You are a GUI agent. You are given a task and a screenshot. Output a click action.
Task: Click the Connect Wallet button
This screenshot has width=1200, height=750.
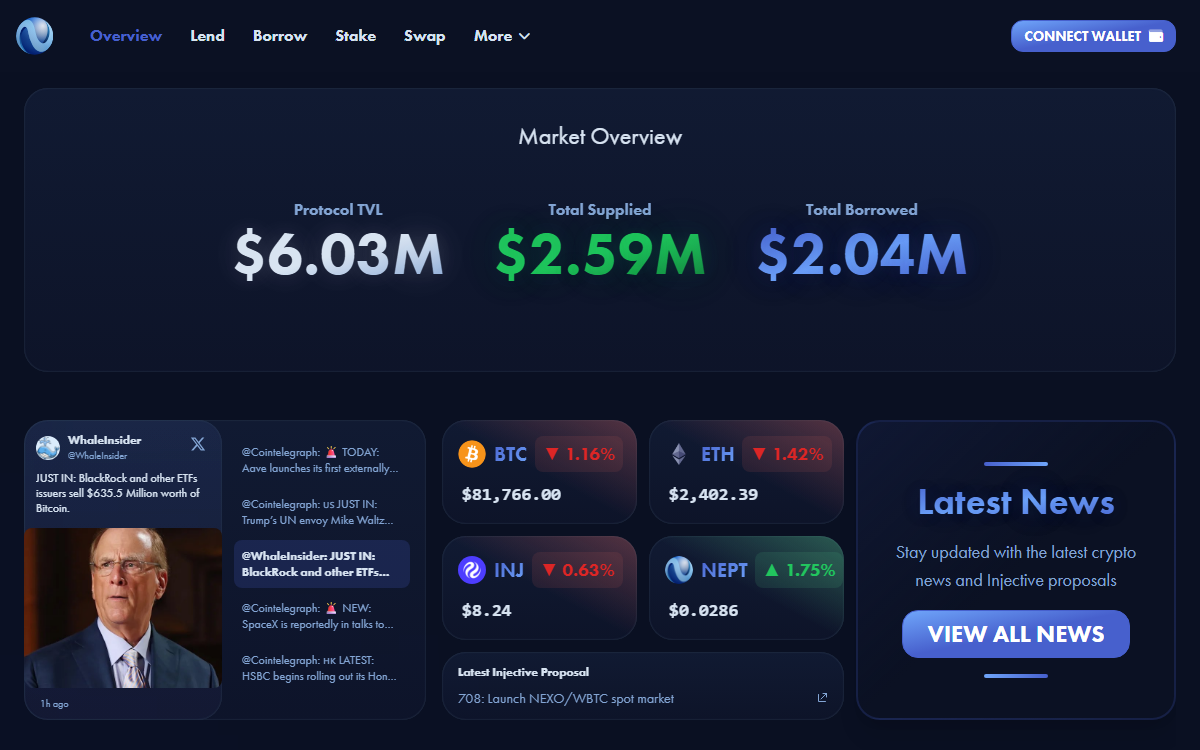1093,36
